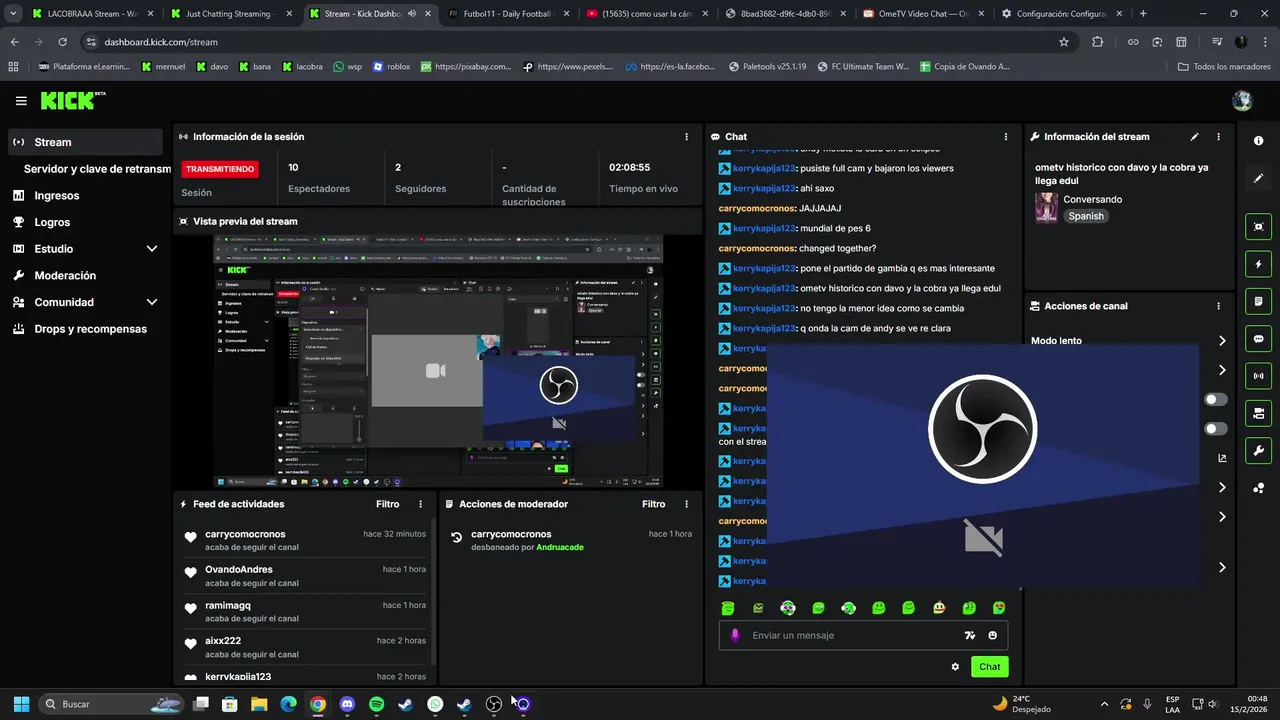Toggle the first channel action switch

[1216, 400]
